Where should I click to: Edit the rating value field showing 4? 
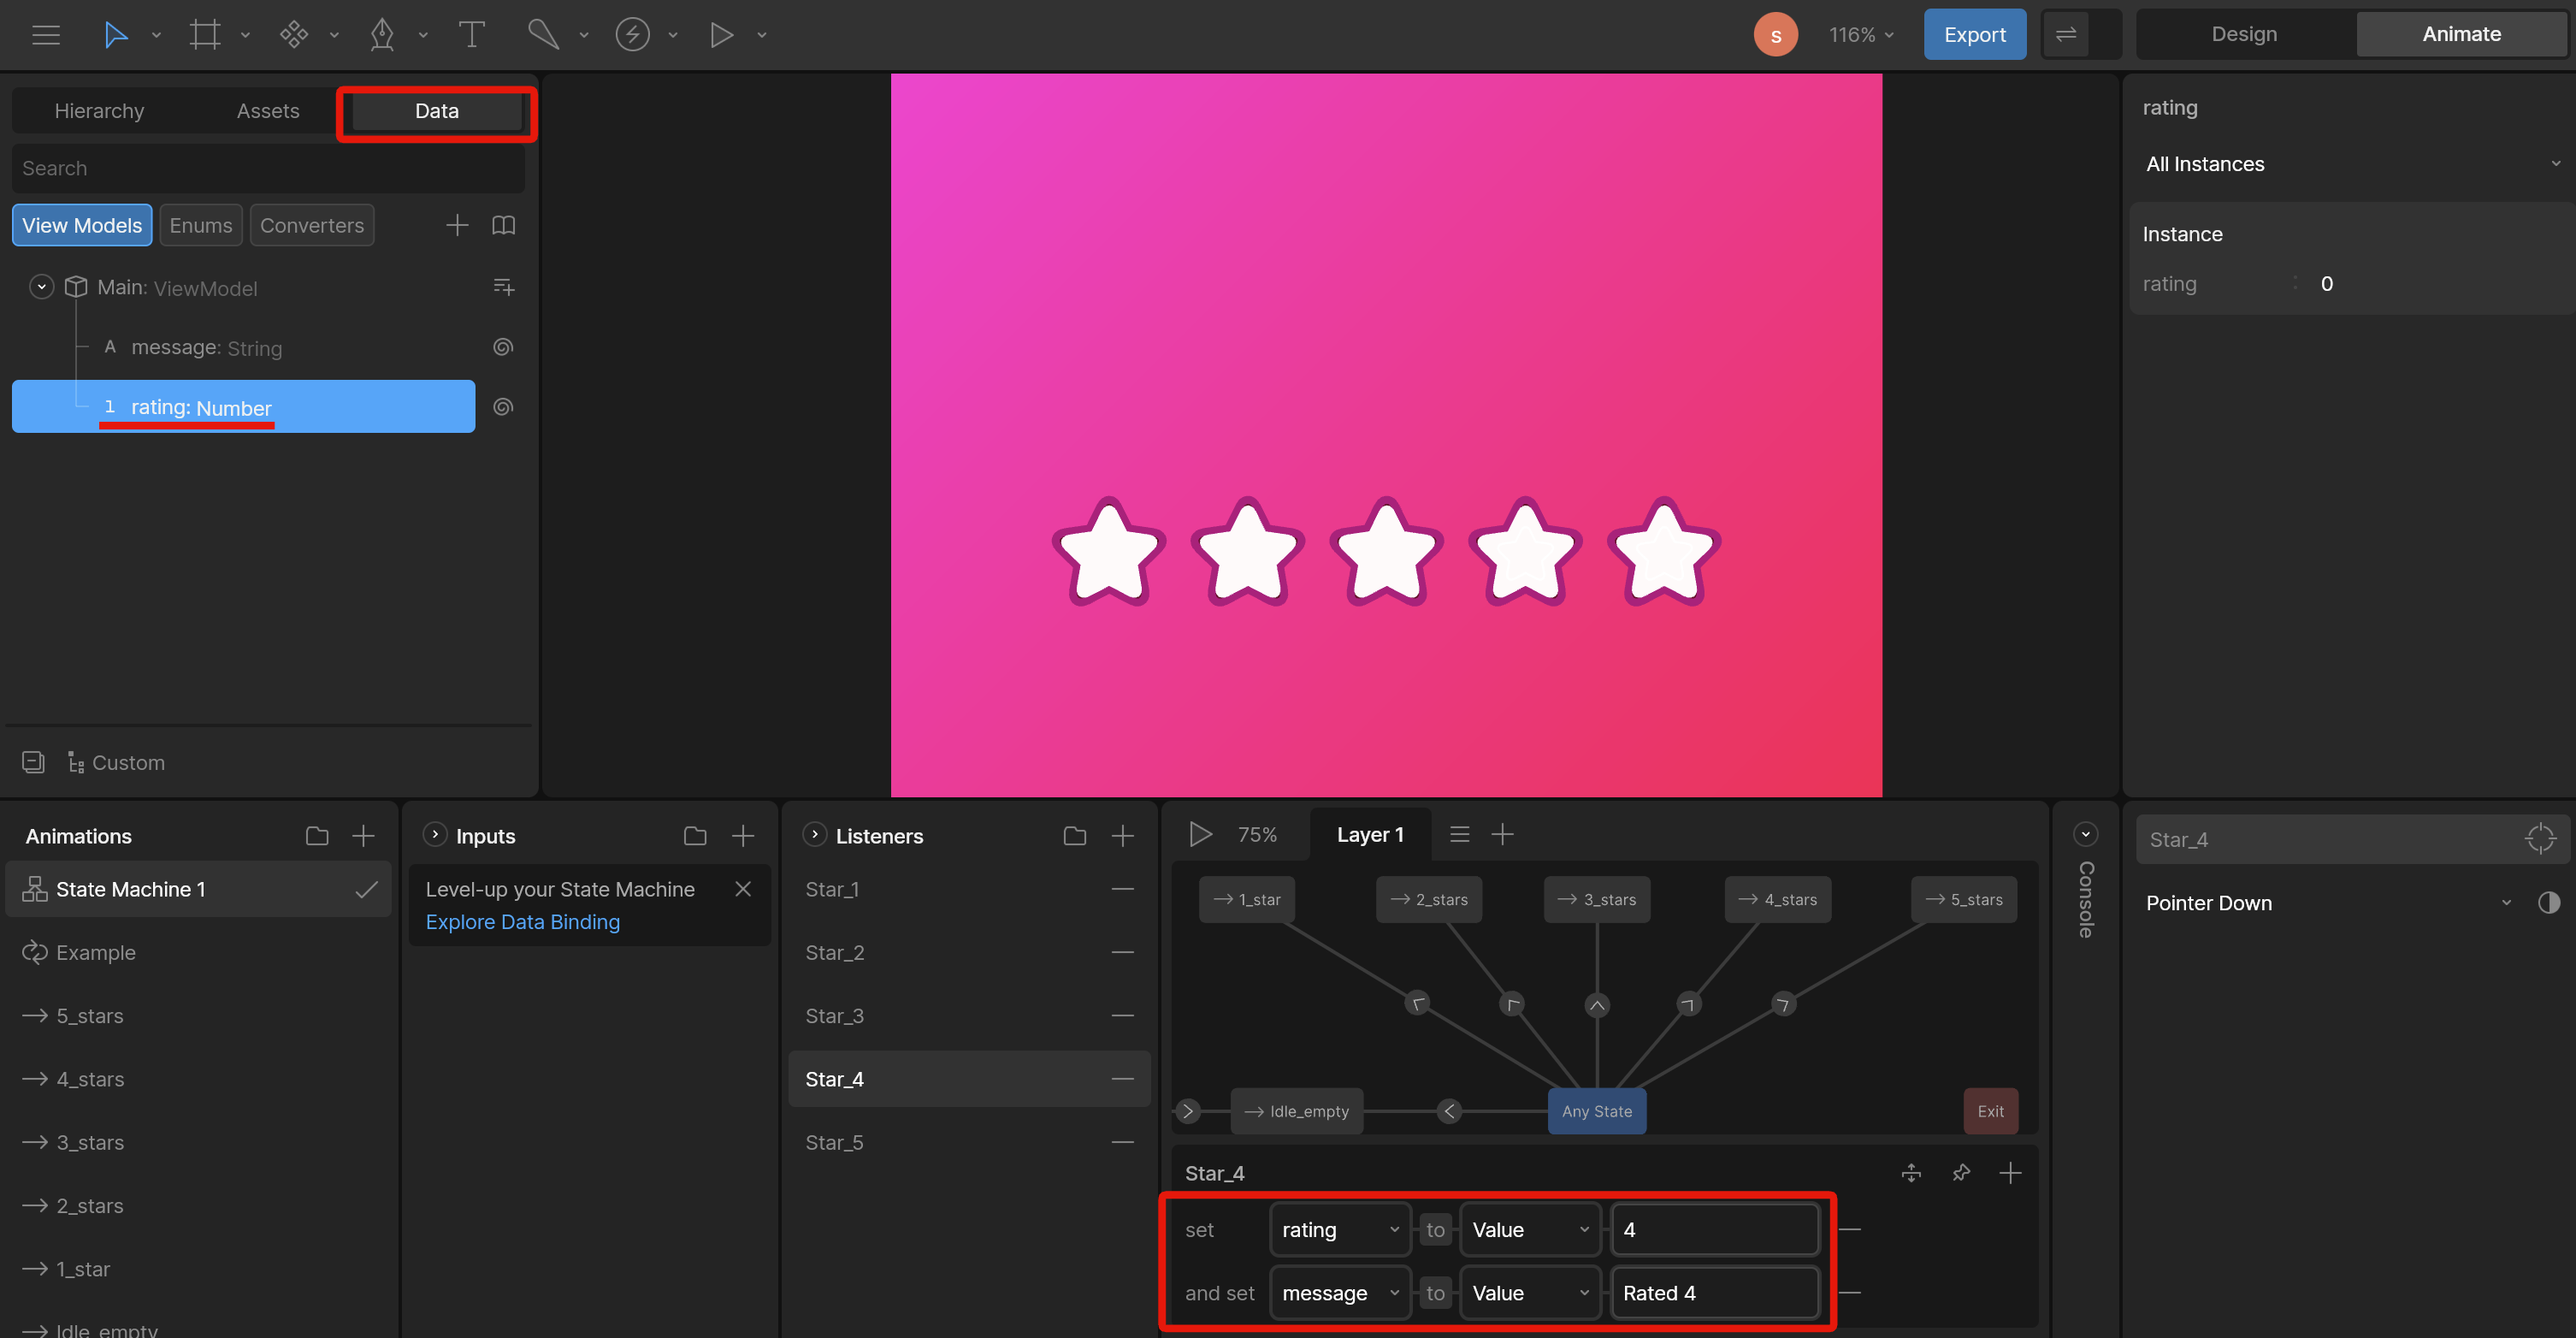(1714, 1230)
